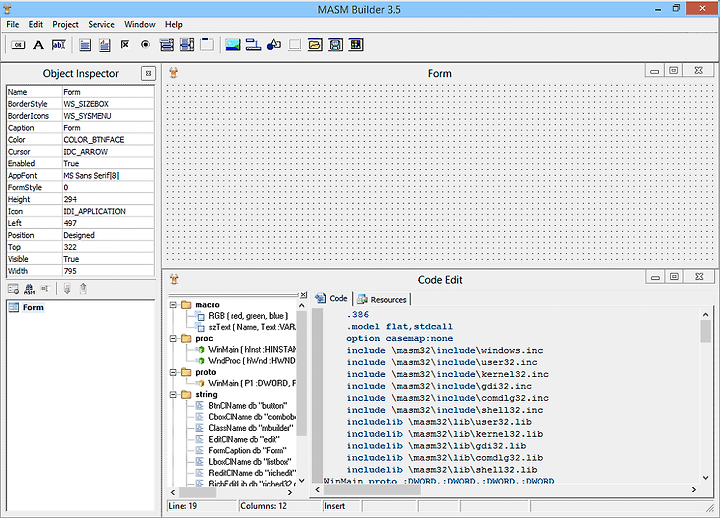720x518 pixels.
Task: Open the Edit menu
Action: pos(35,24)
